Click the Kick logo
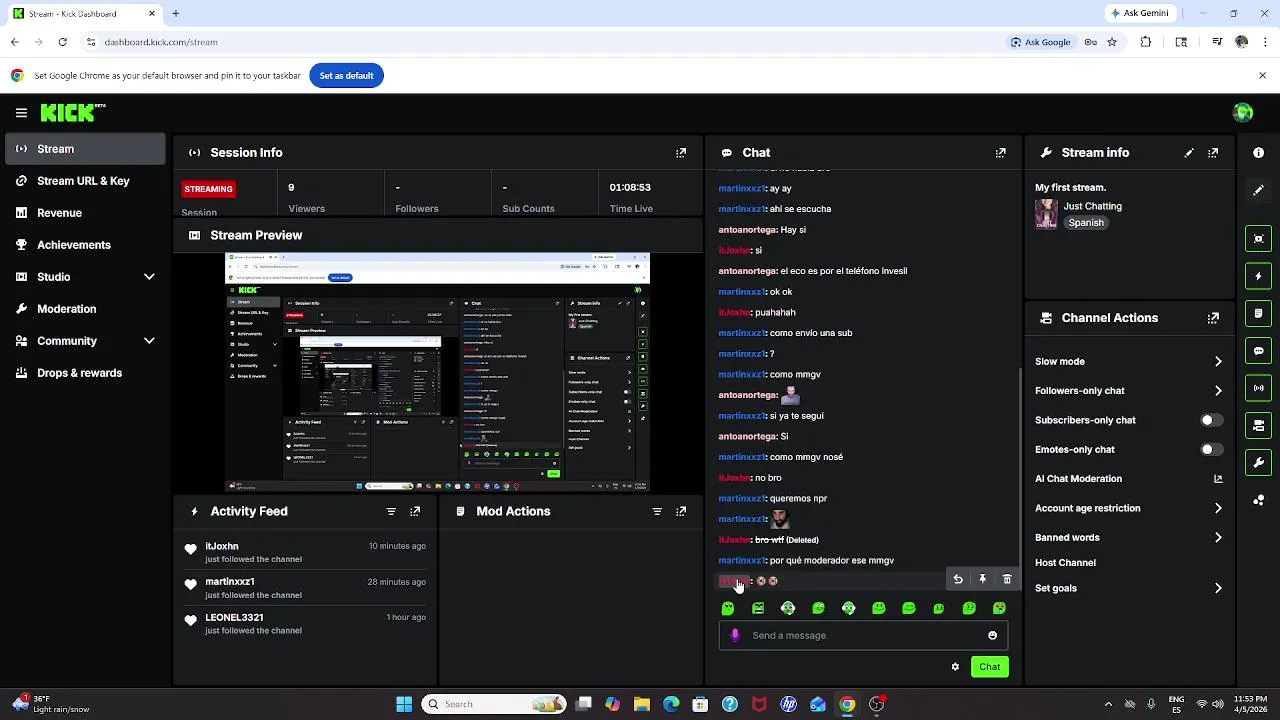This screenshot has width=1280, height=720. coord(73,113)
